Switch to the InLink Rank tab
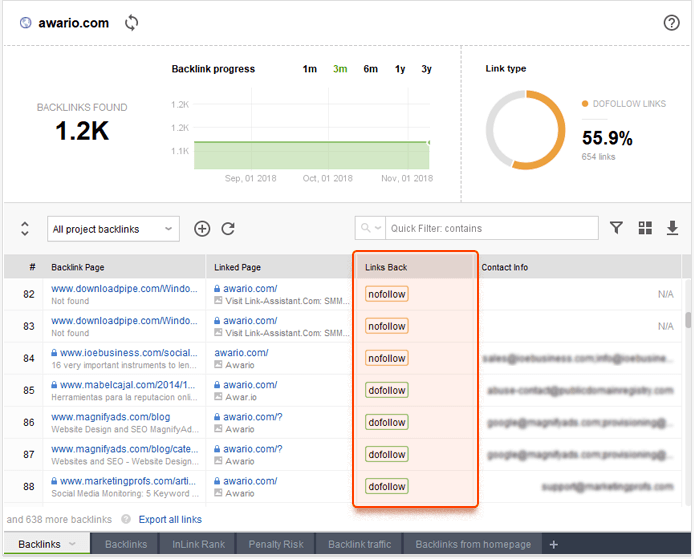This screenshot has height=559, width=694. point(198,544)
